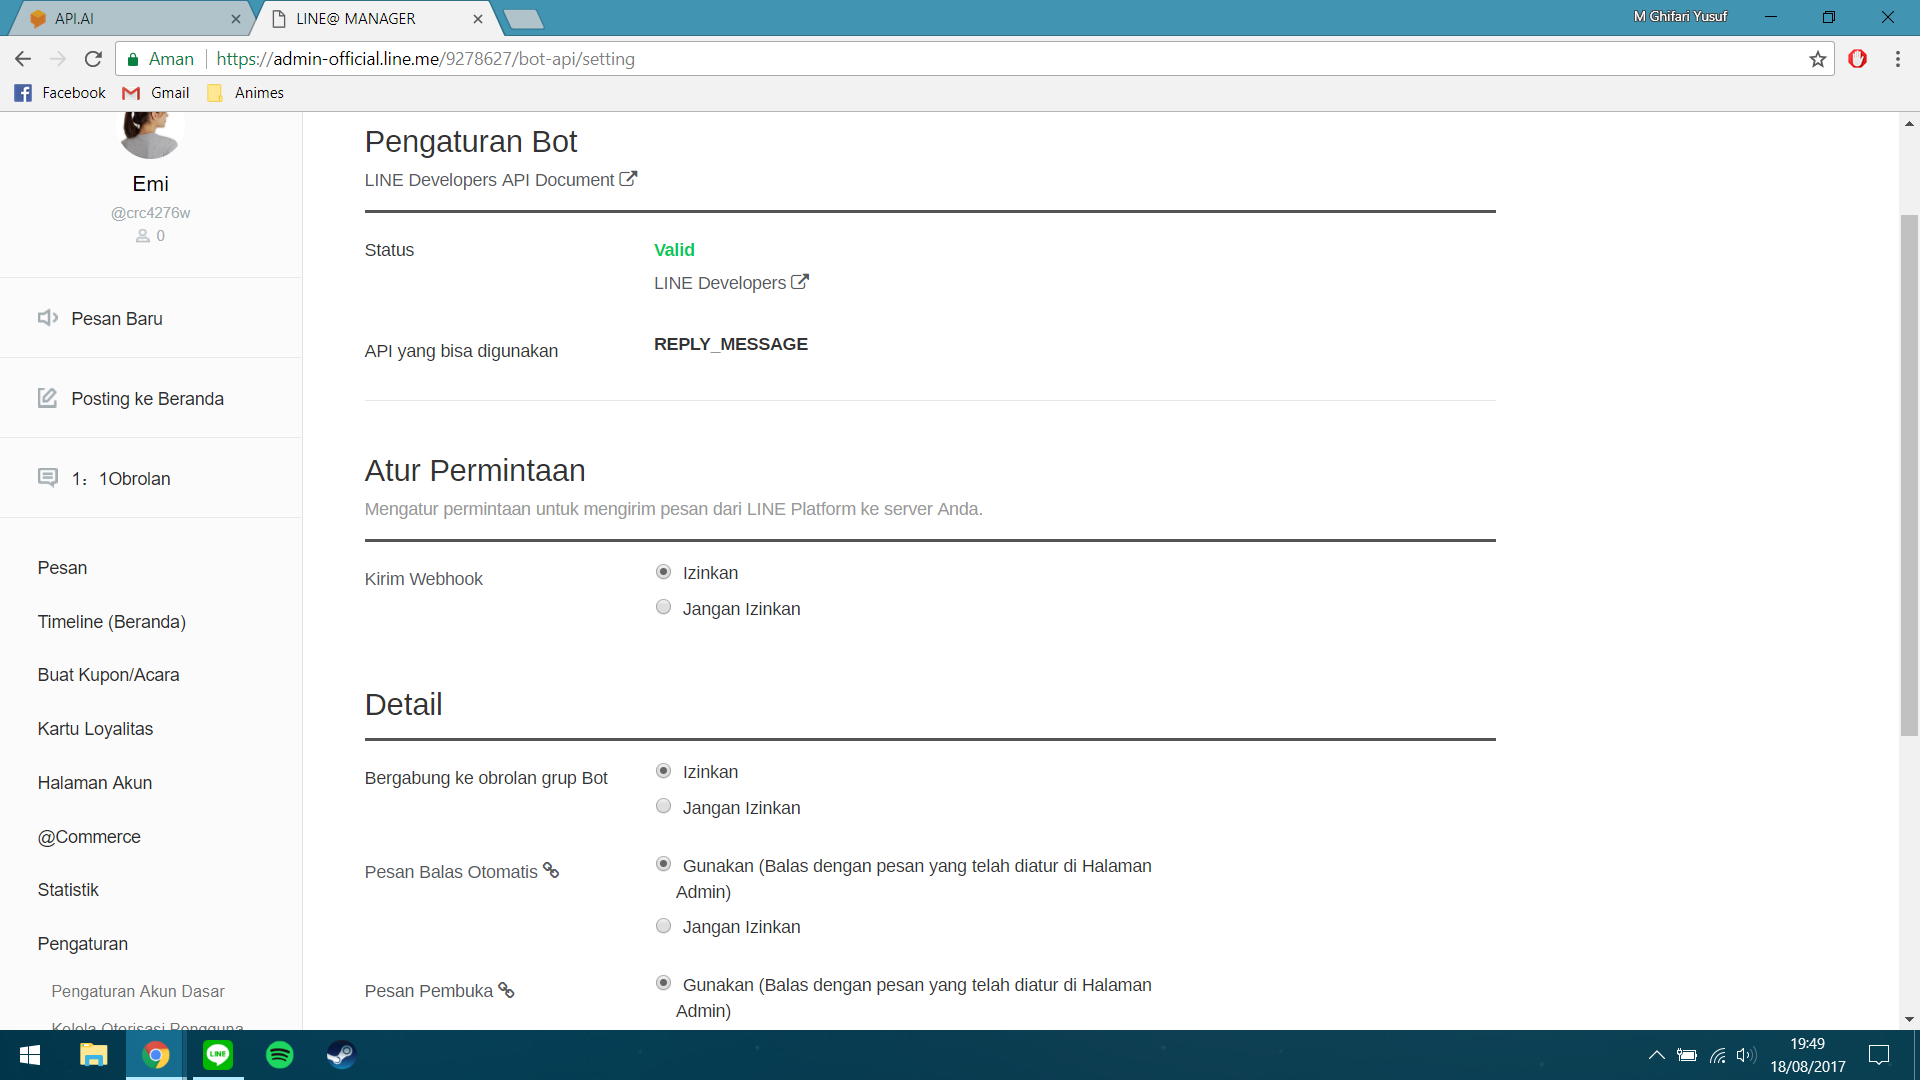Open Spotify from the taskbar
The width and height of the screenshot is (1920, 1080).
280,1055
